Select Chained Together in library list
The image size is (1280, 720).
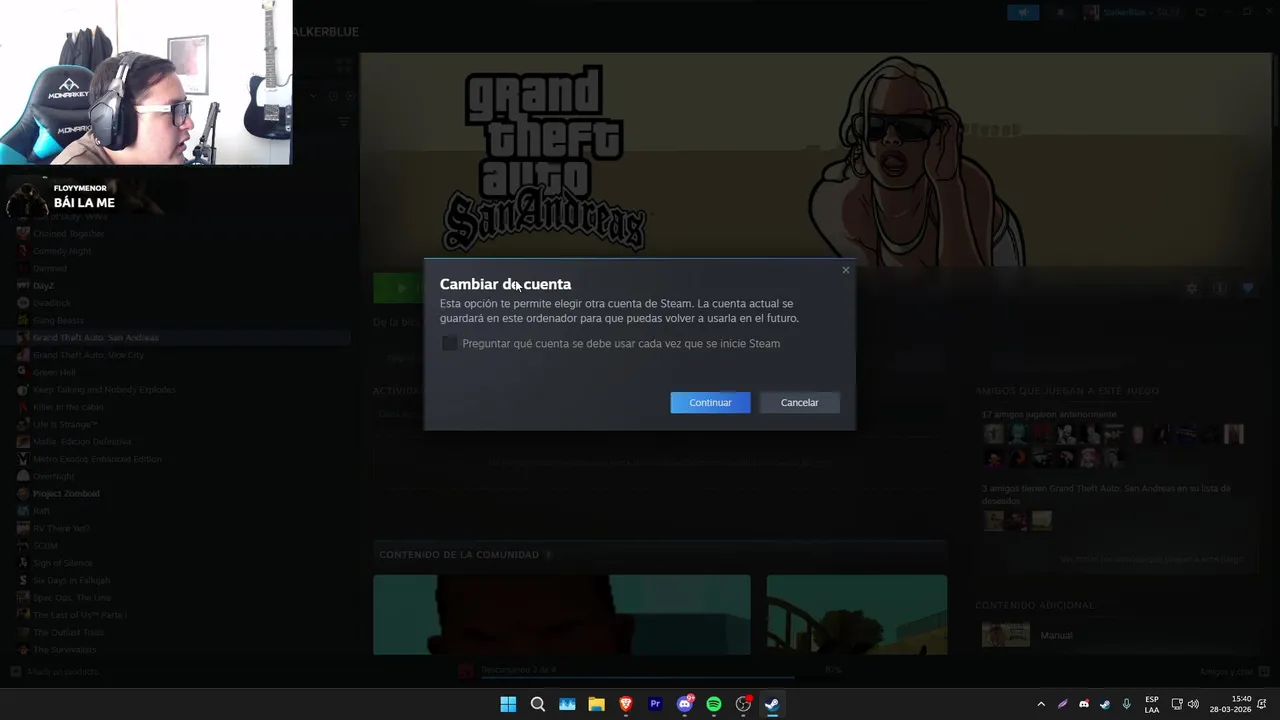(x=68, y=233)
